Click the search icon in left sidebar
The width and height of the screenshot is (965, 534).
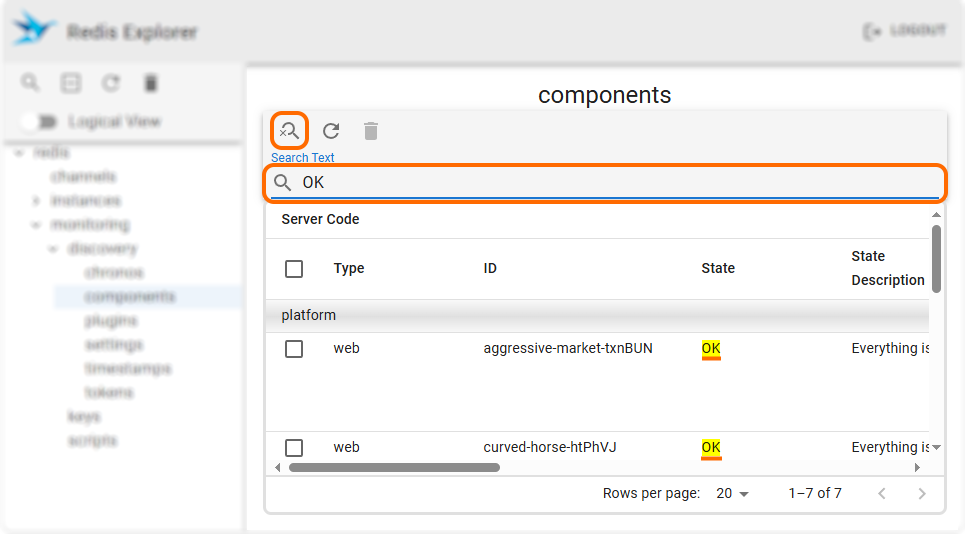(x=31, y=83)
